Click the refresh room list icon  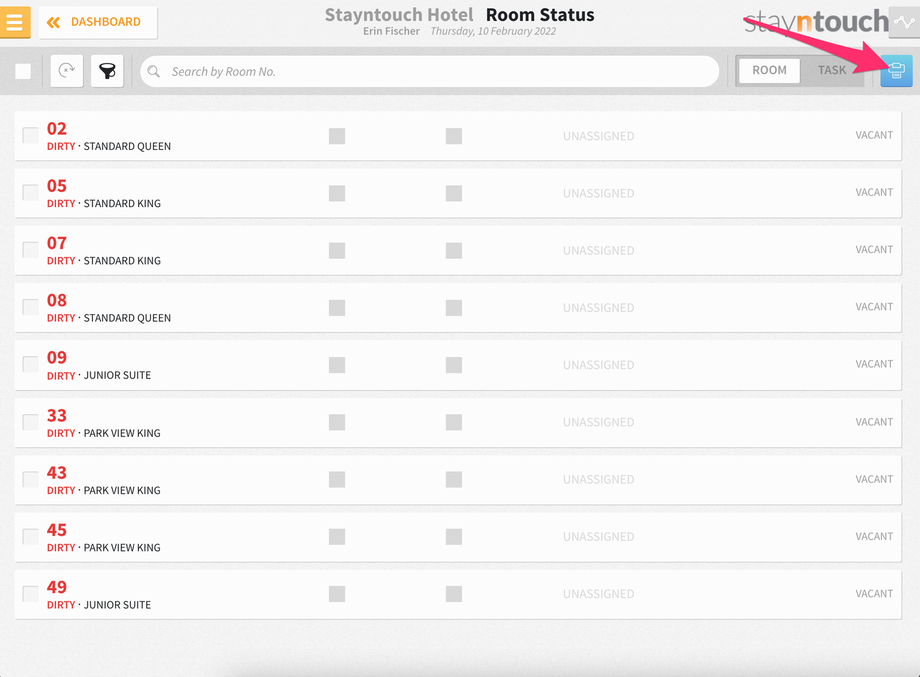(x=67, y=71)
